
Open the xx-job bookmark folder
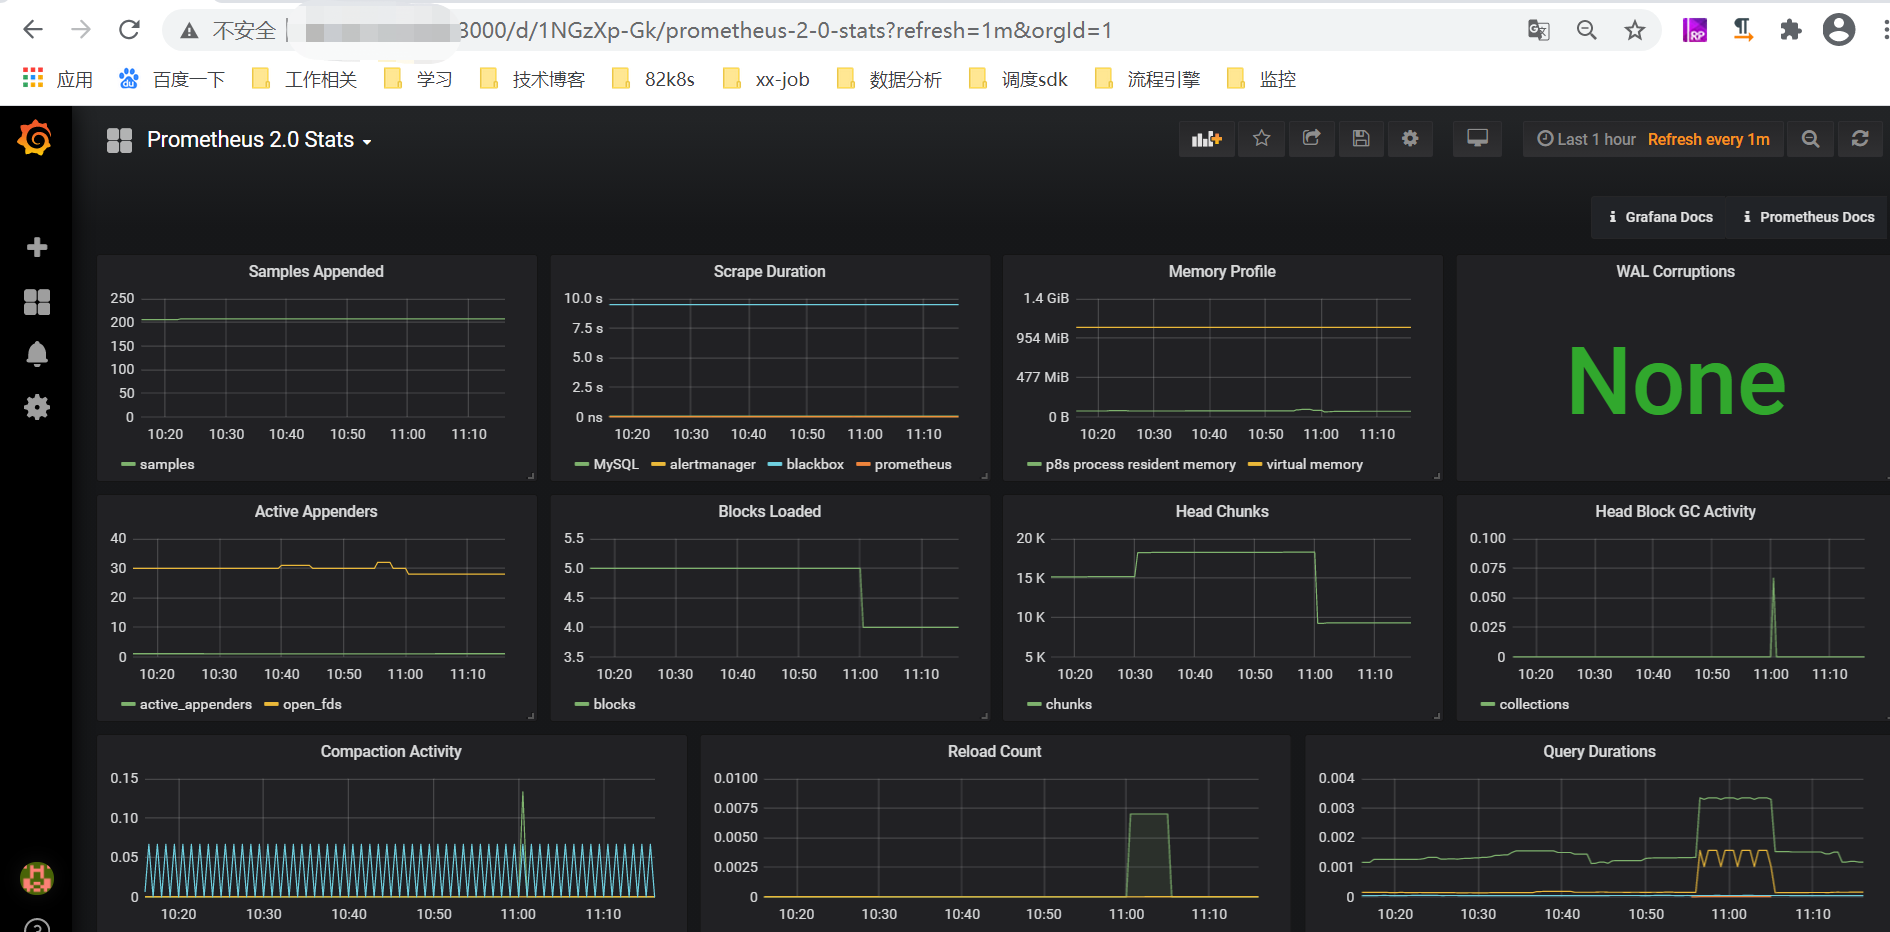pyautogui.click(x=765, y=79)
